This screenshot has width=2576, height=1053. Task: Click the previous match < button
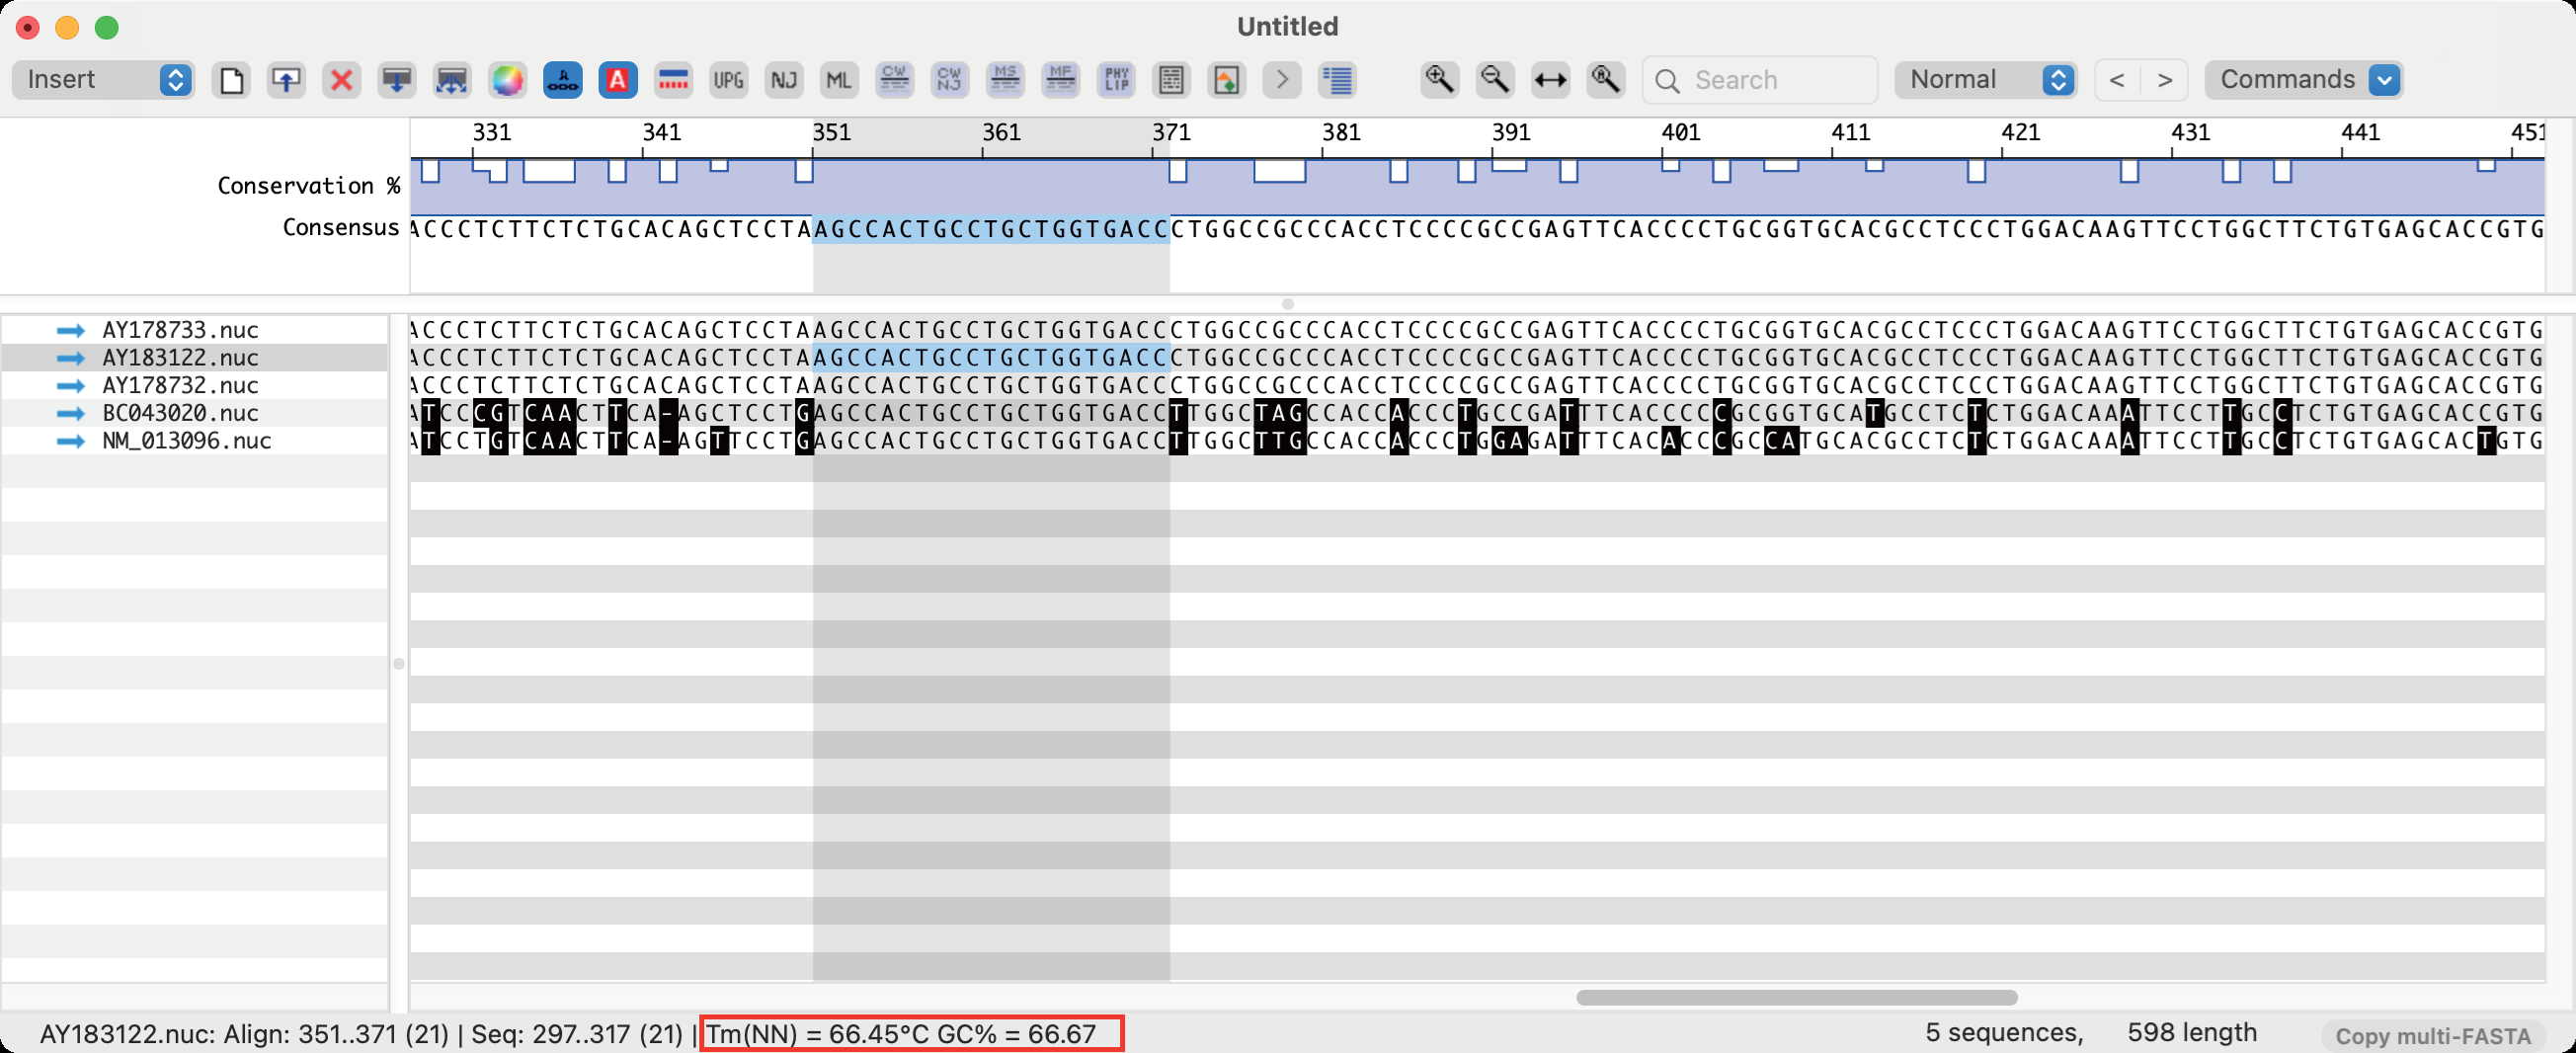[x=2118, y=80]
